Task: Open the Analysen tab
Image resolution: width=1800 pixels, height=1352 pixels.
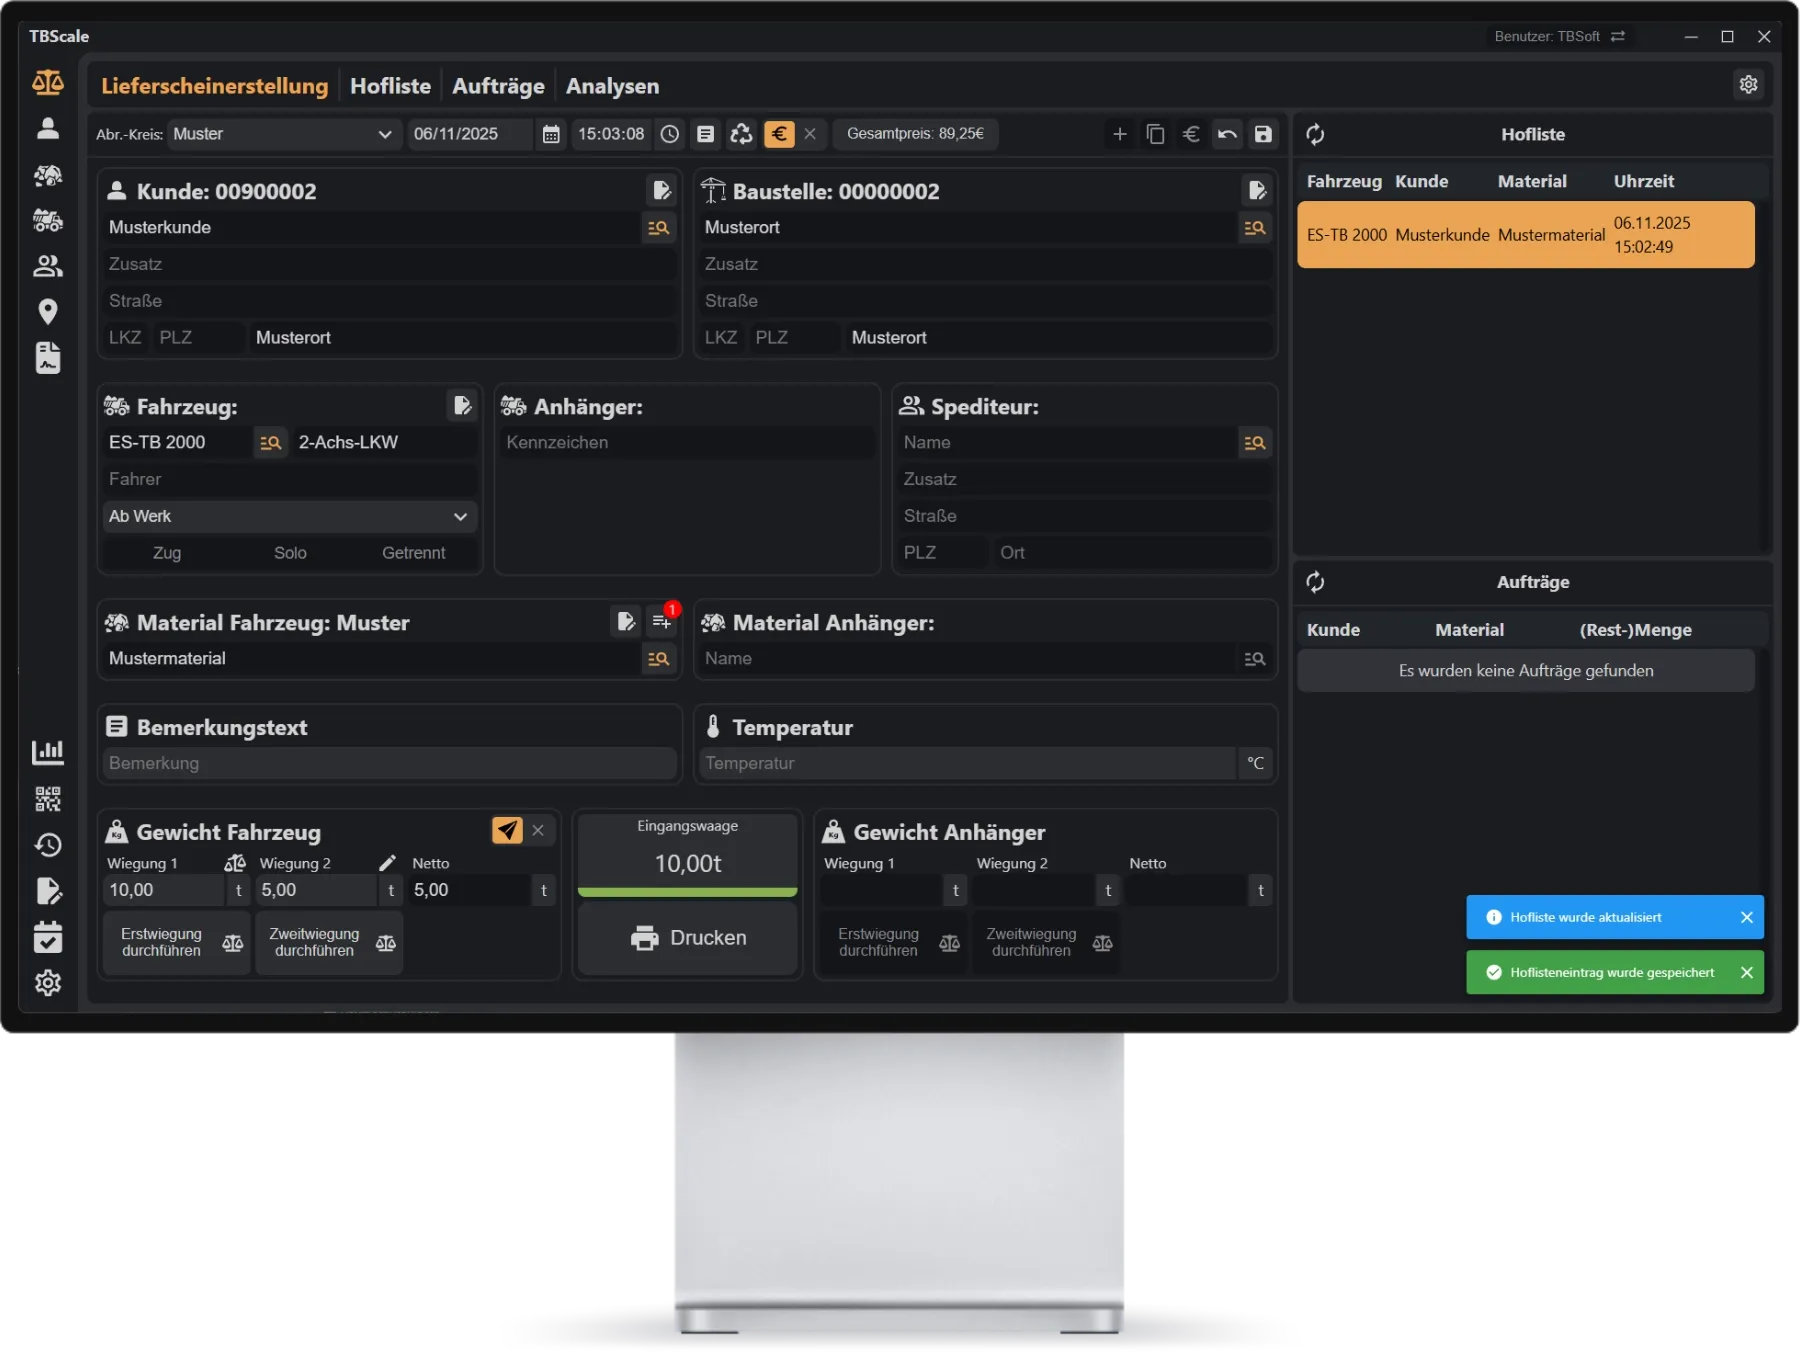Action: click(x=612, y=86)
